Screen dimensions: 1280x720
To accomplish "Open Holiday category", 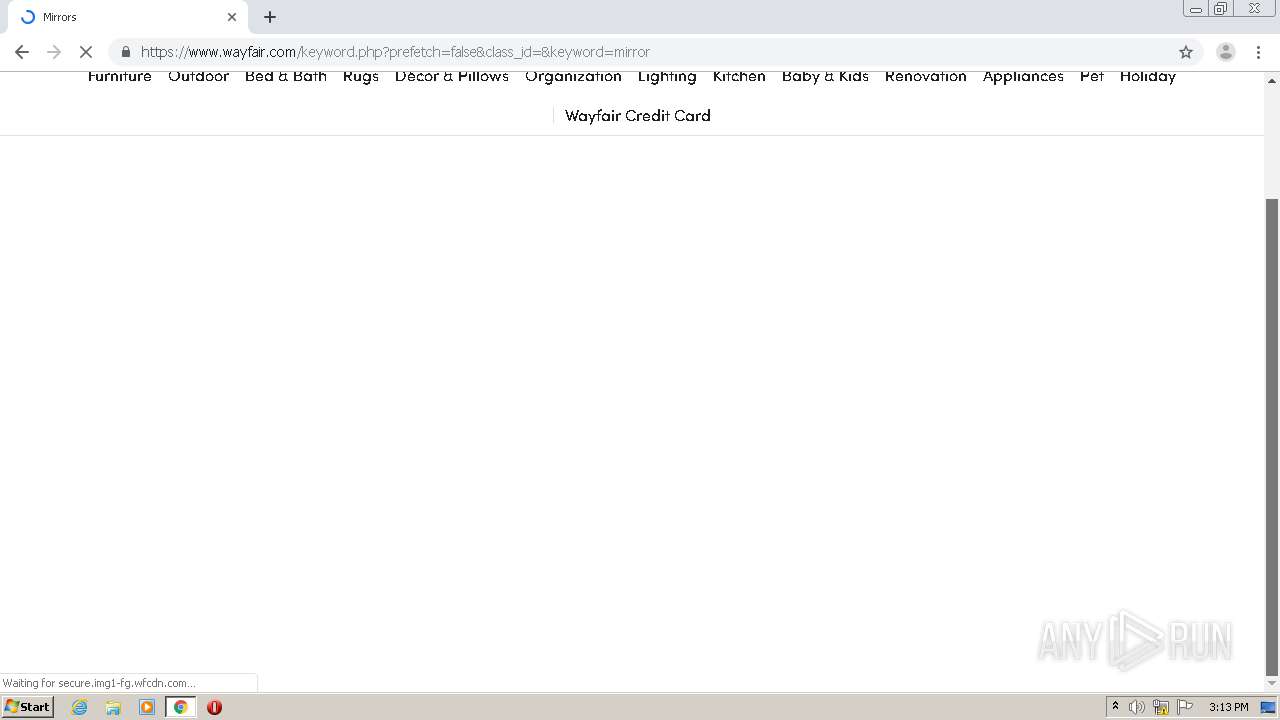I will pos(1148,77).
